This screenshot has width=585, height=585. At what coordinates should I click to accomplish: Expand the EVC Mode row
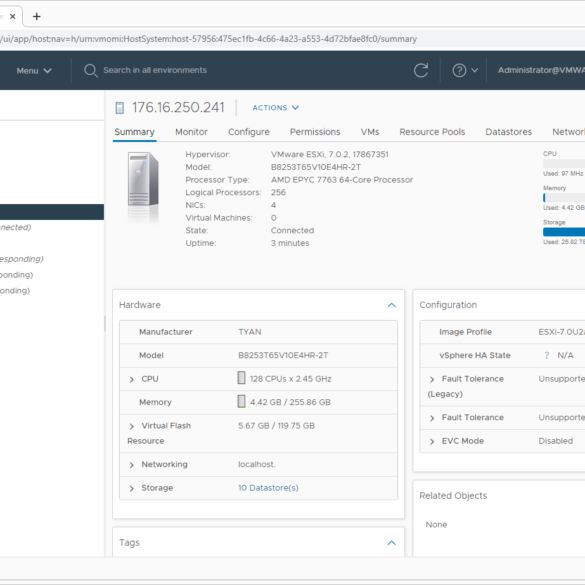click(432, 442)
